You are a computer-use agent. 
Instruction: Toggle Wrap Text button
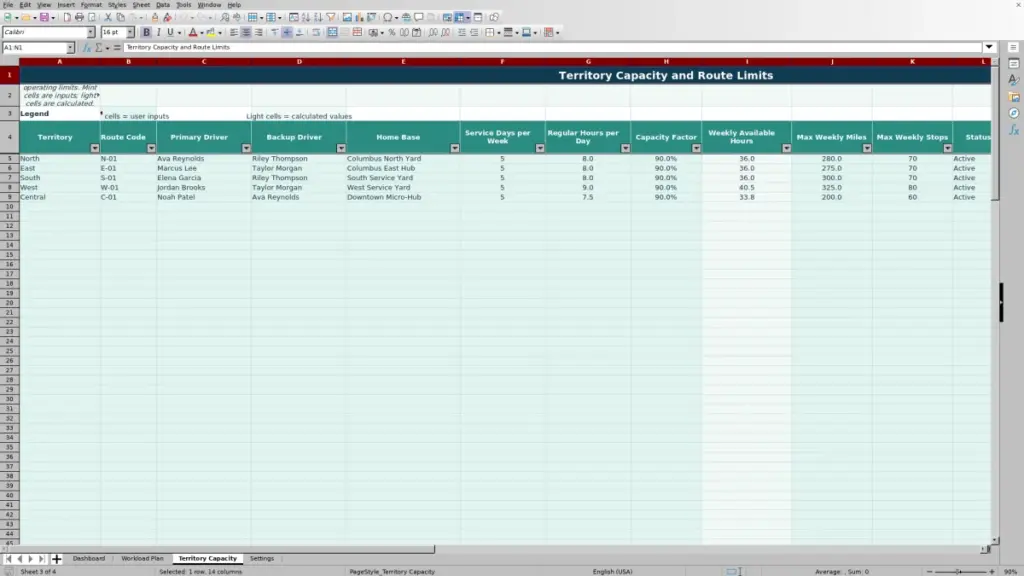pos(316,32)
